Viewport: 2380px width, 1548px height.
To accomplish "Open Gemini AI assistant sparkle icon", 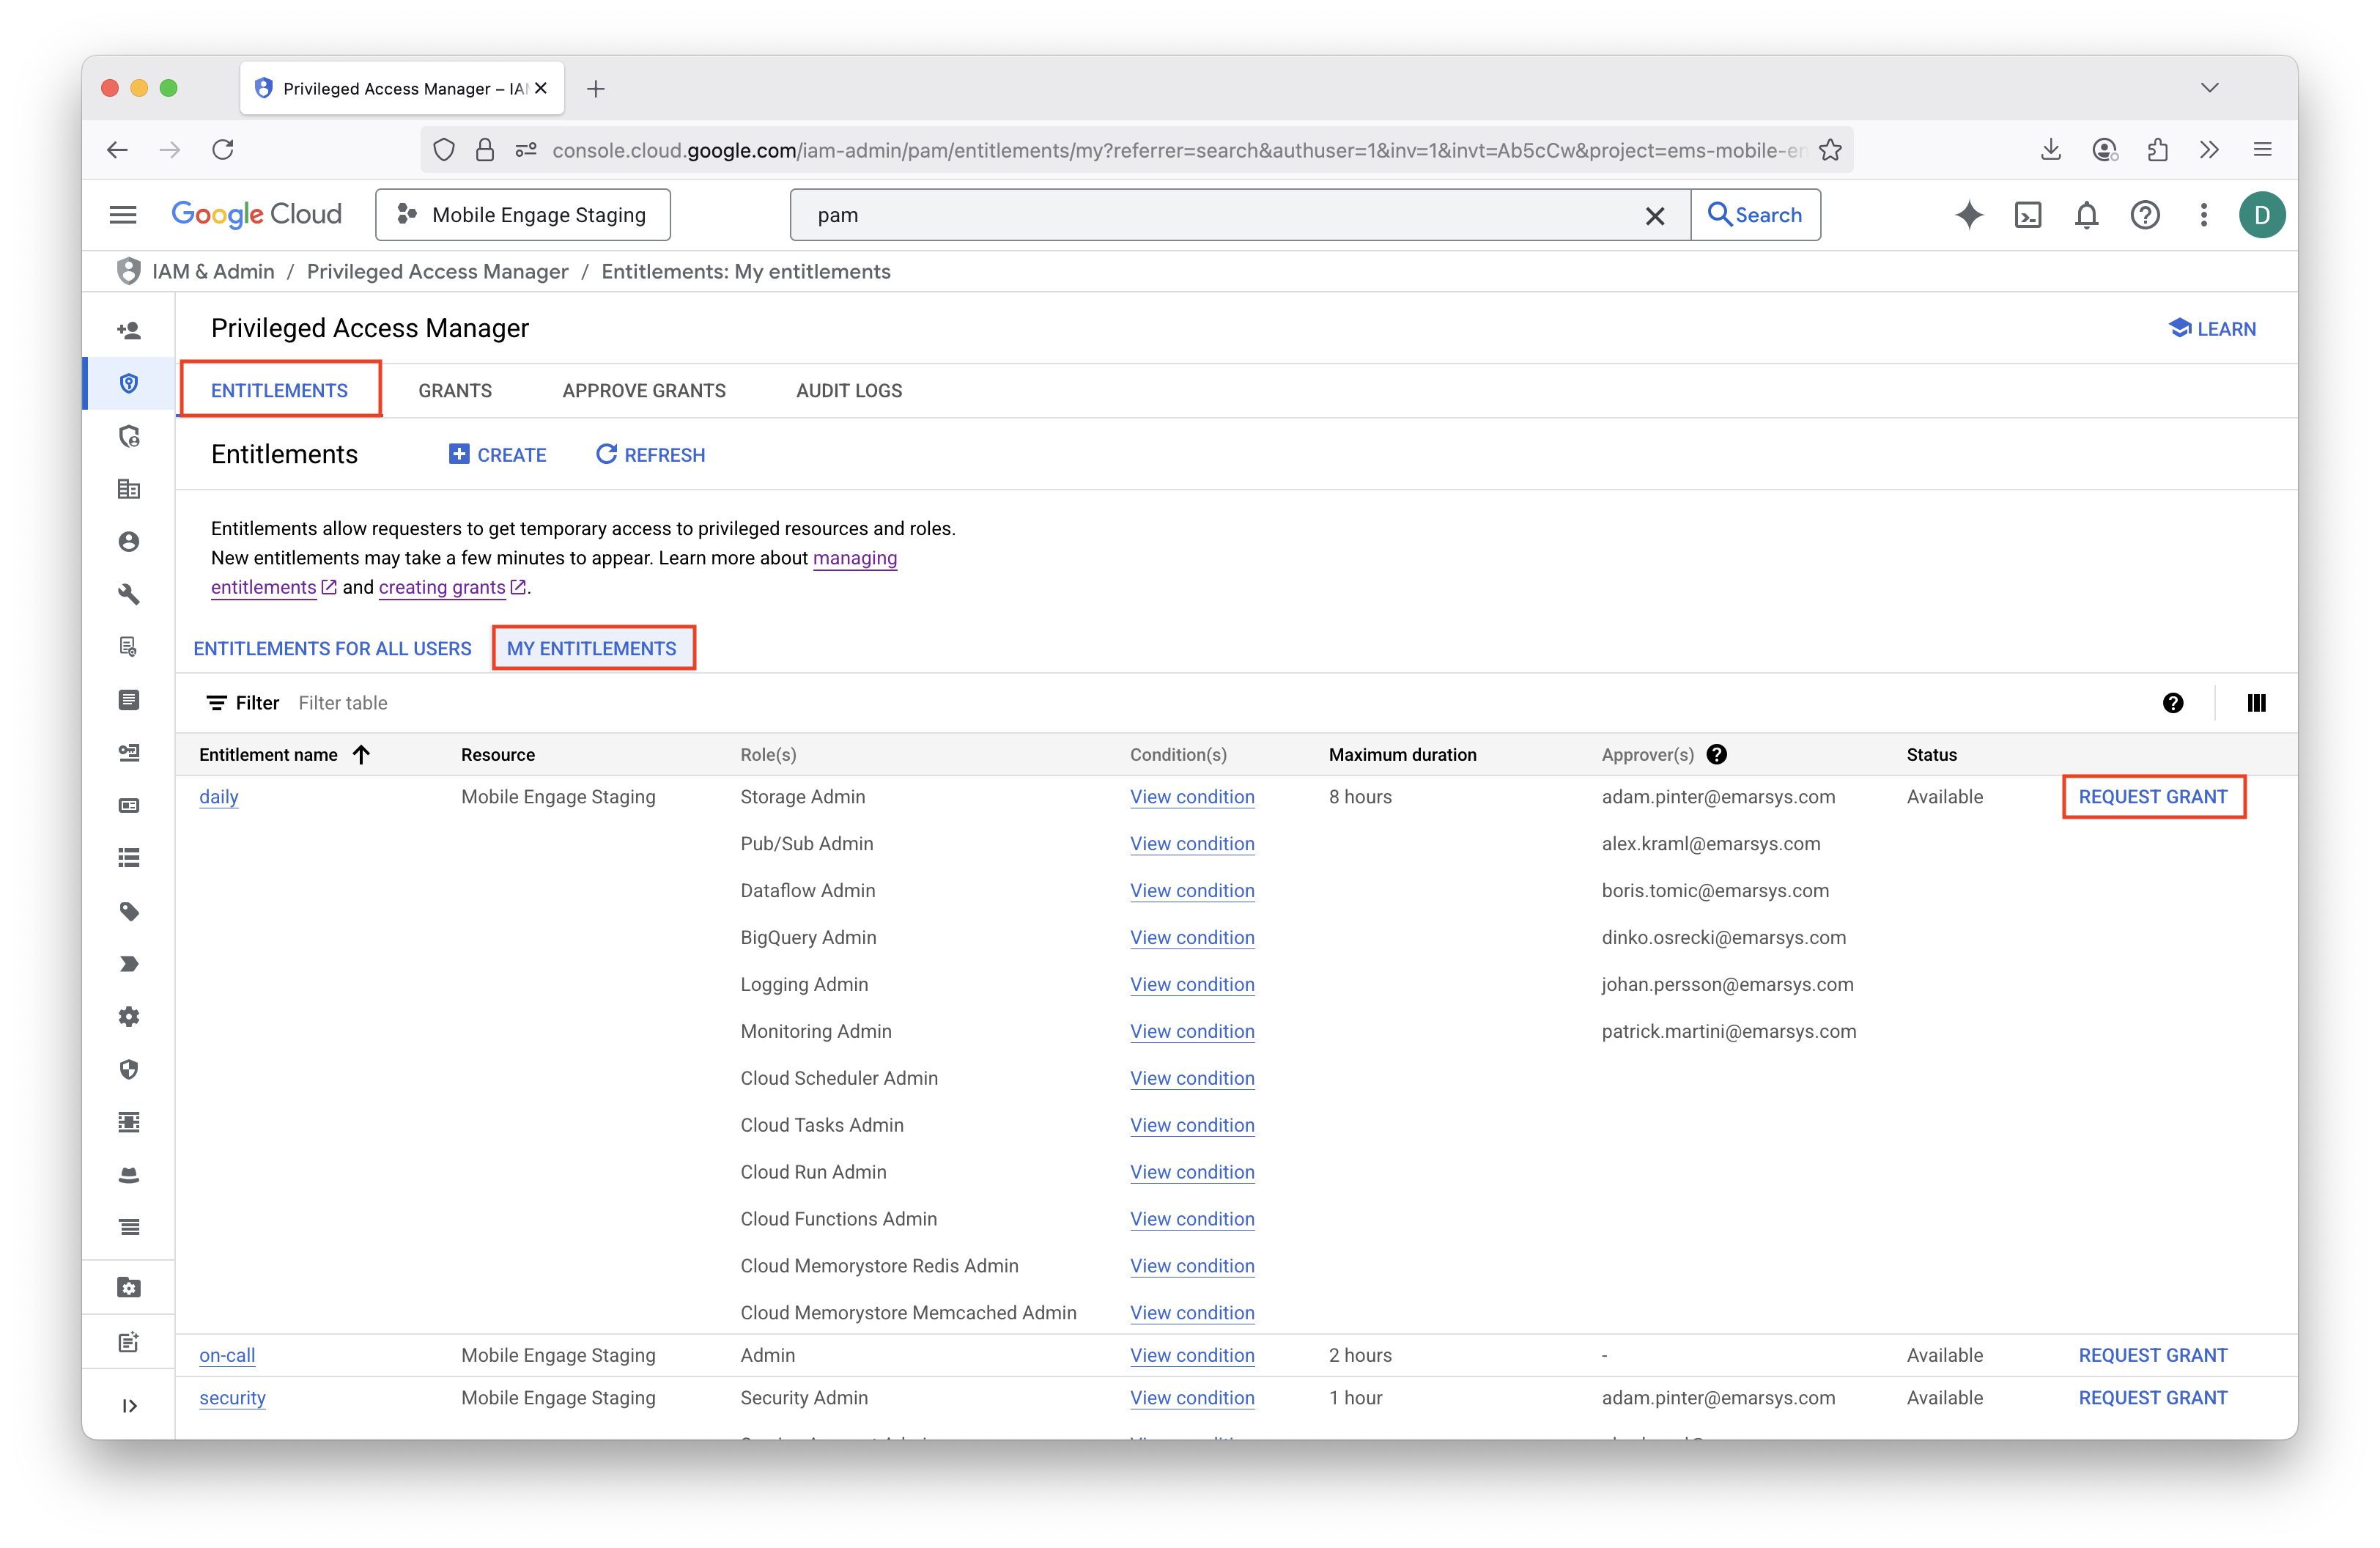I will pos(1968,215).
